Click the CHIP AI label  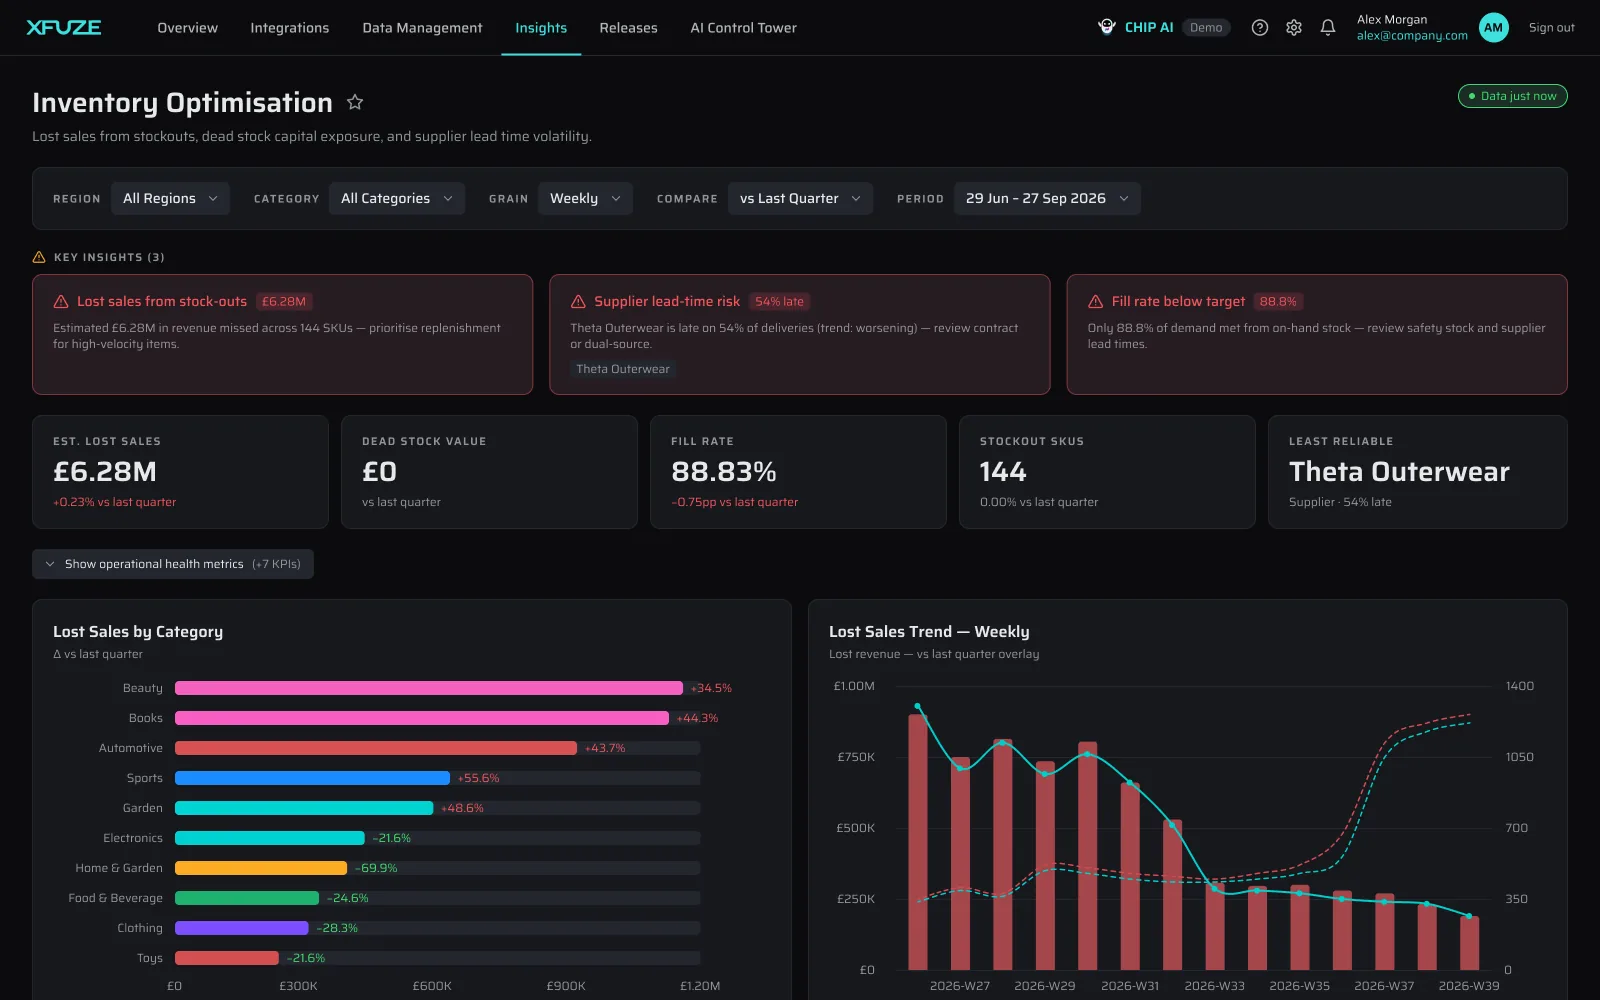pos(1149,28)
